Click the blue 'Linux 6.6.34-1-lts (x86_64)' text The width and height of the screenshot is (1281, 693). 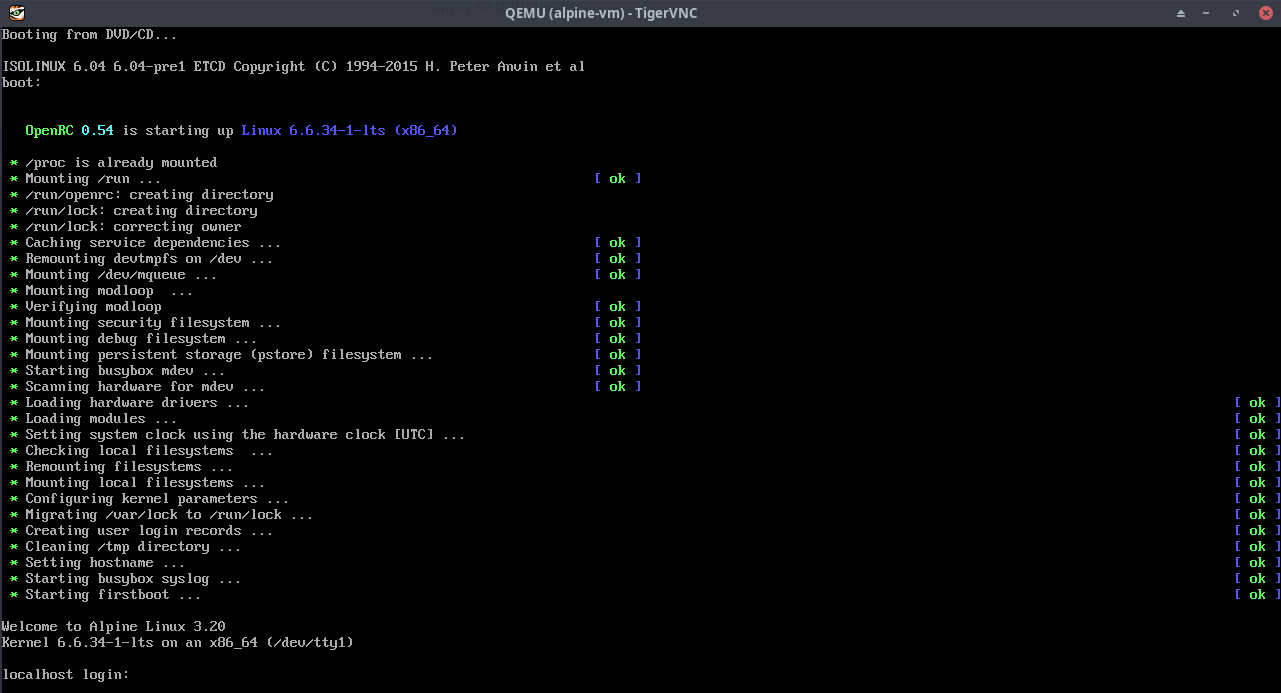click(x=349, y=131)
